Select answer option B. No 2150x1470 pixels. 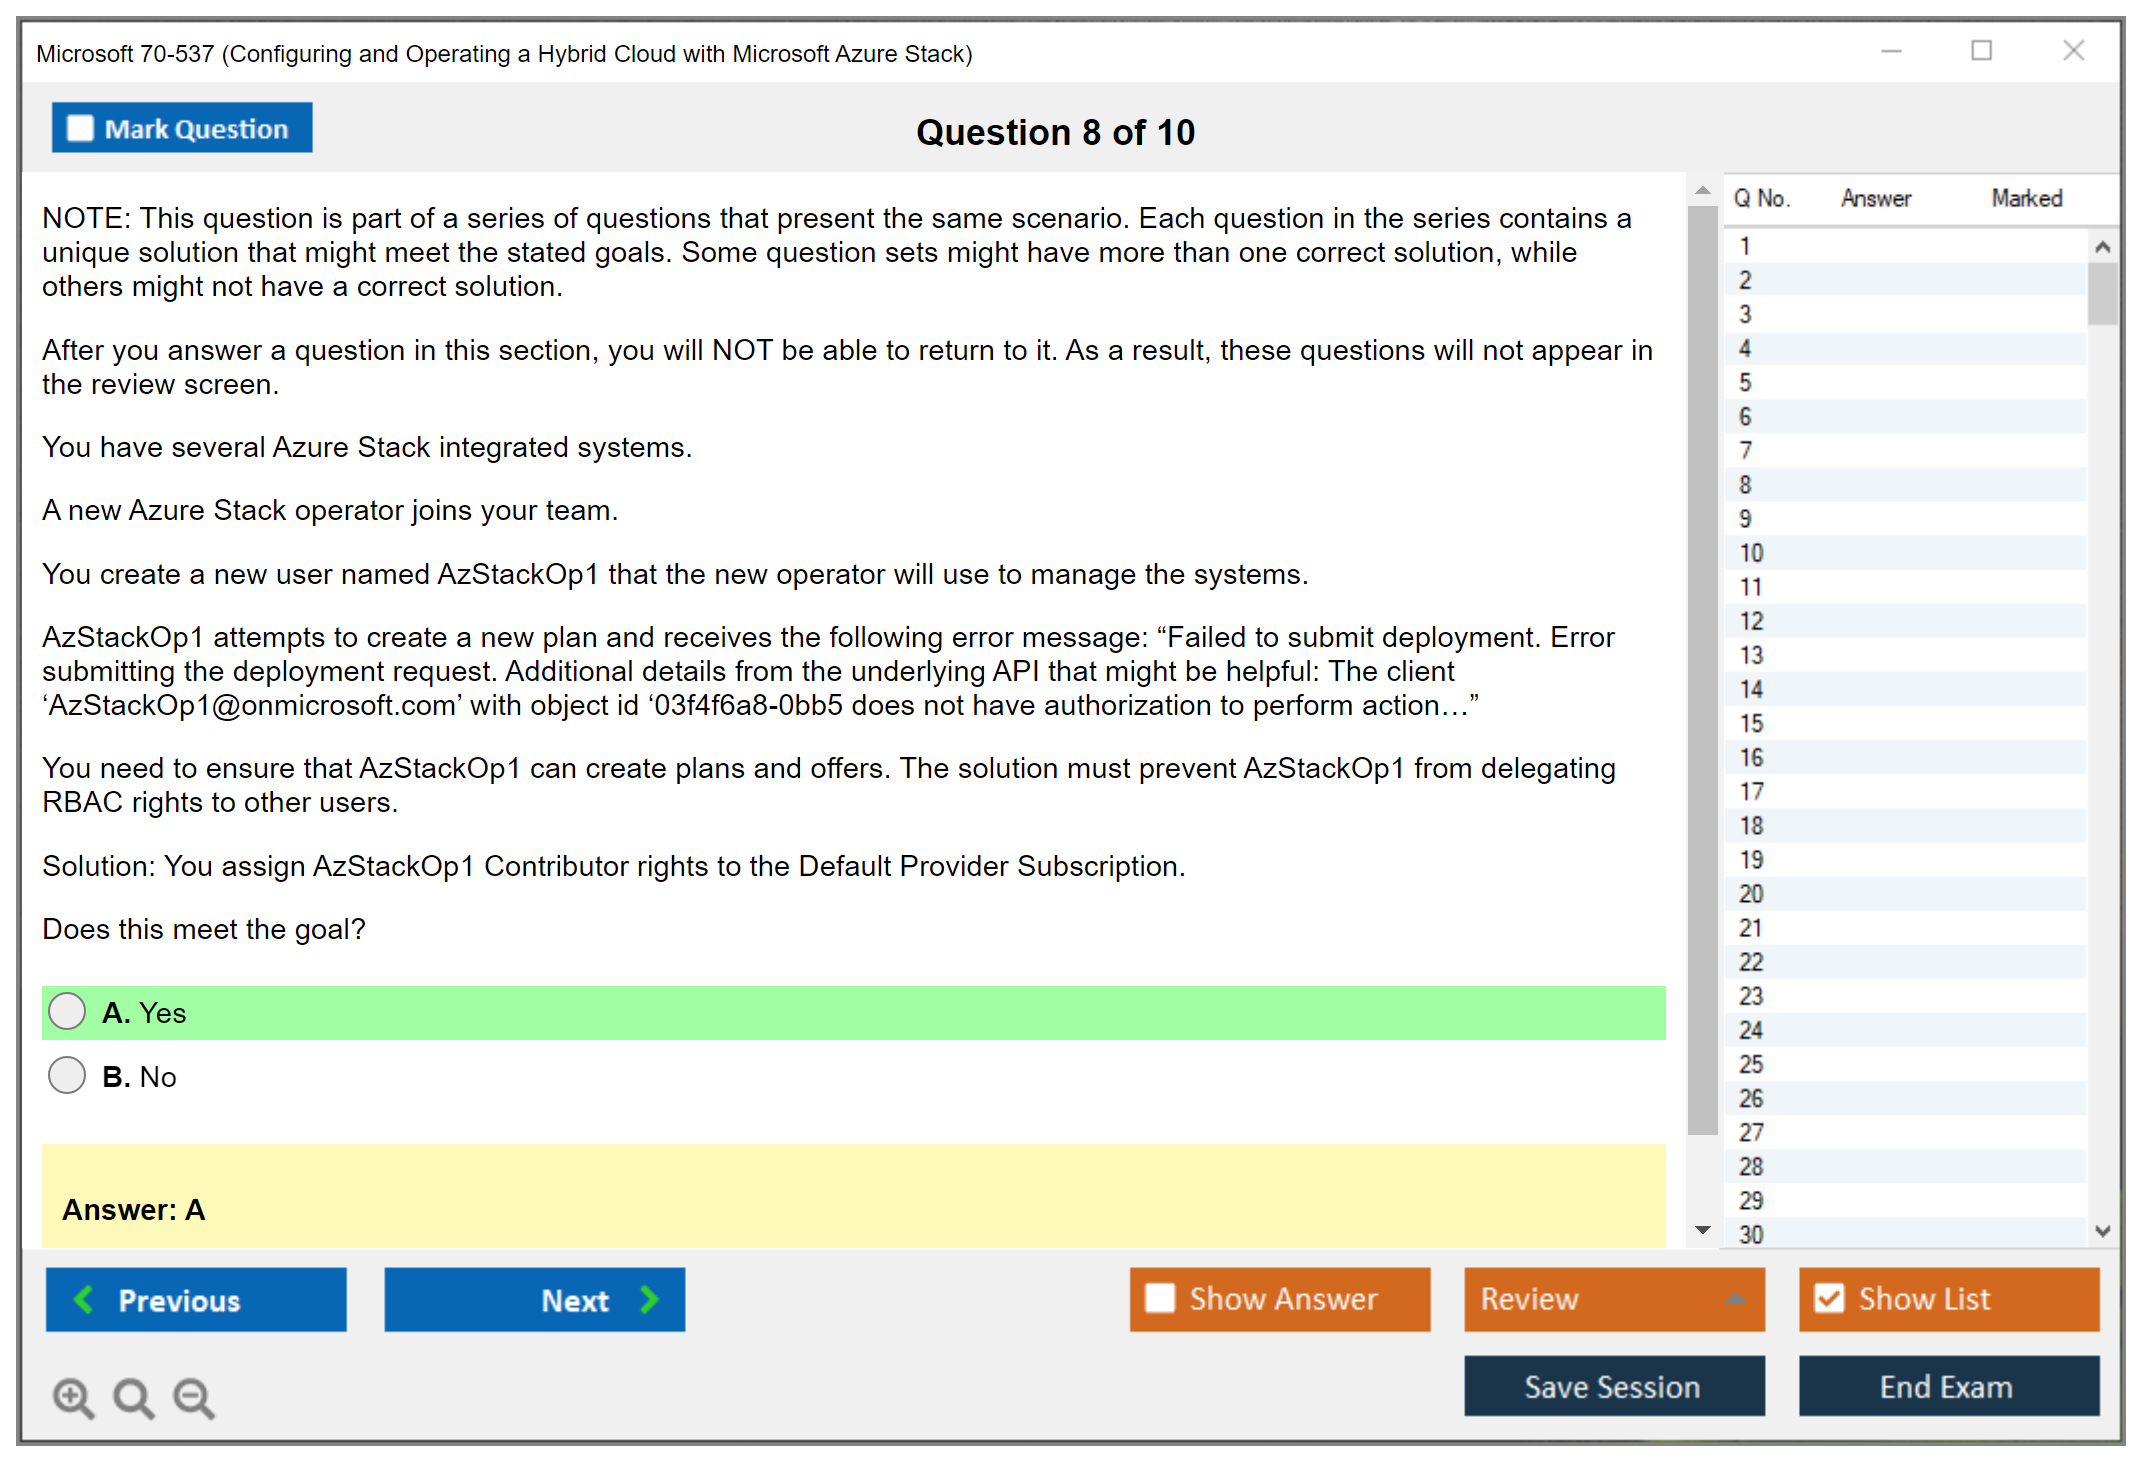pyautogui.click(x=67, y=1075)
